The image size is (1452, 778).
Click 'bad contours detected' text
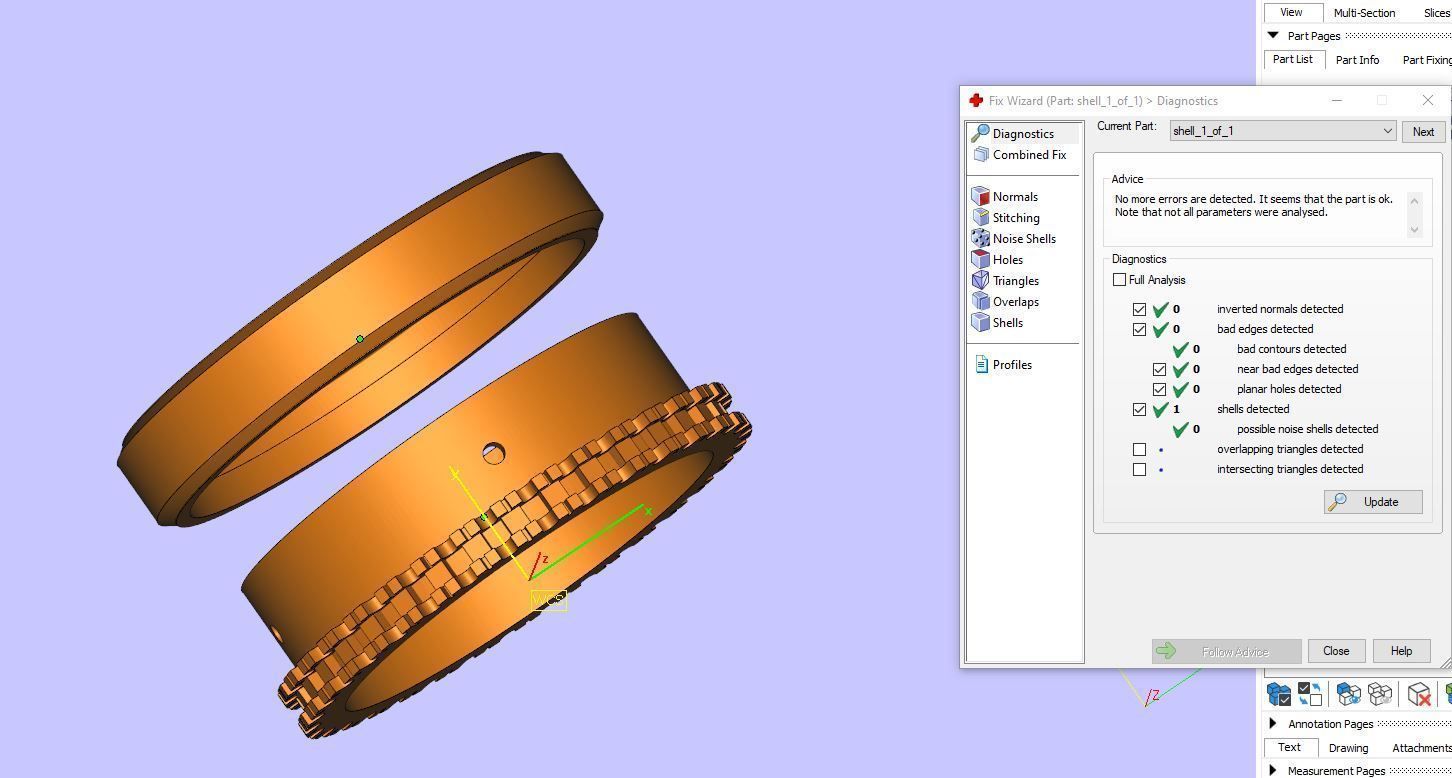point(1291,349)
